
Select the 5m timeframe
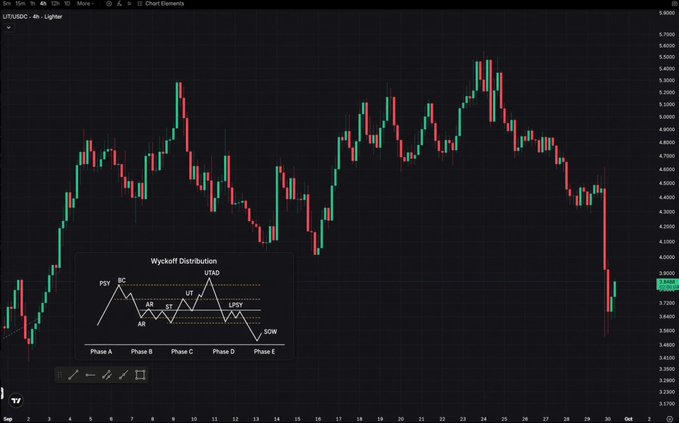pos(6,3)
